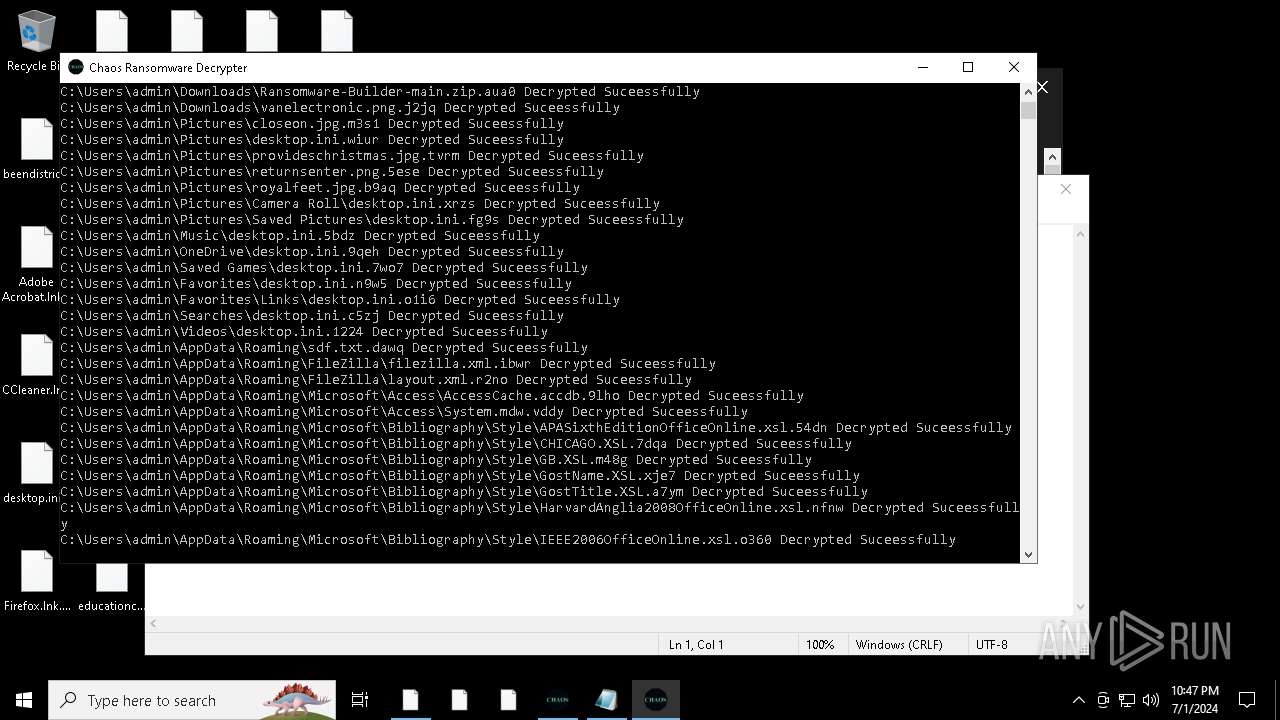This screenshot has width=1280, height=720.
Task: Open the clock showing 10:47 PM
Action: click(x=1194, y=700)
